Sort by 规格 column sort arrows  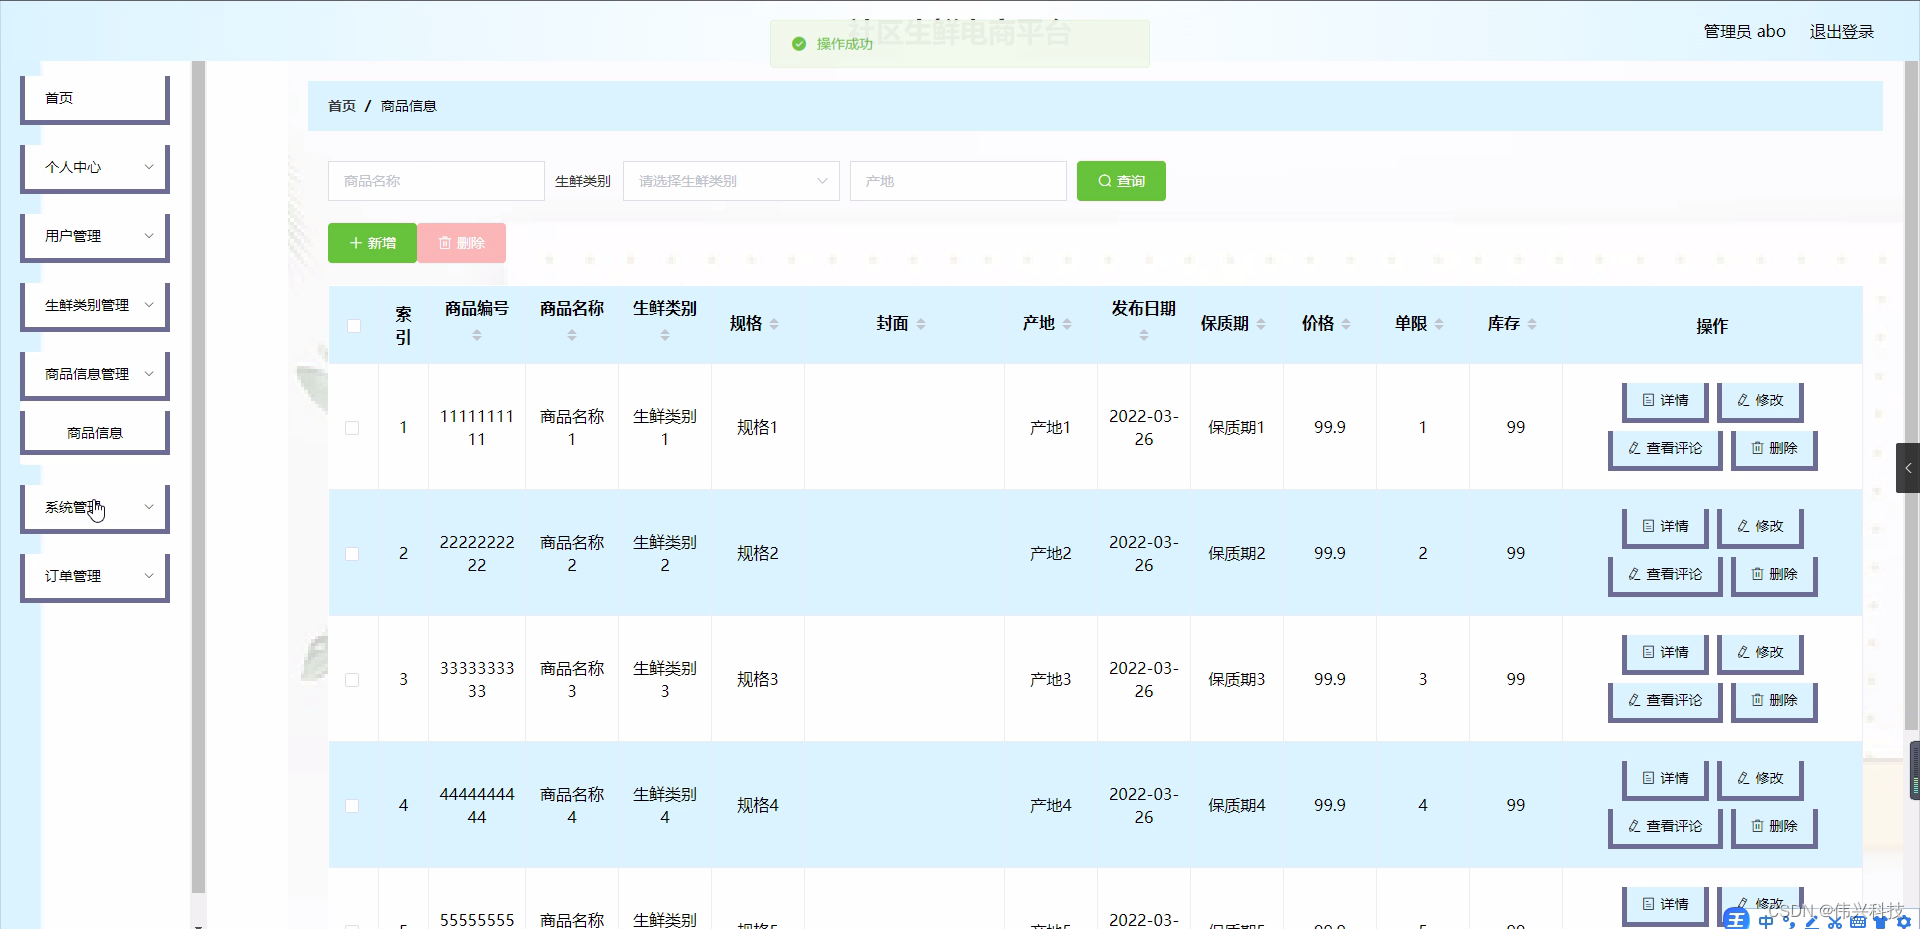(774, 324)
